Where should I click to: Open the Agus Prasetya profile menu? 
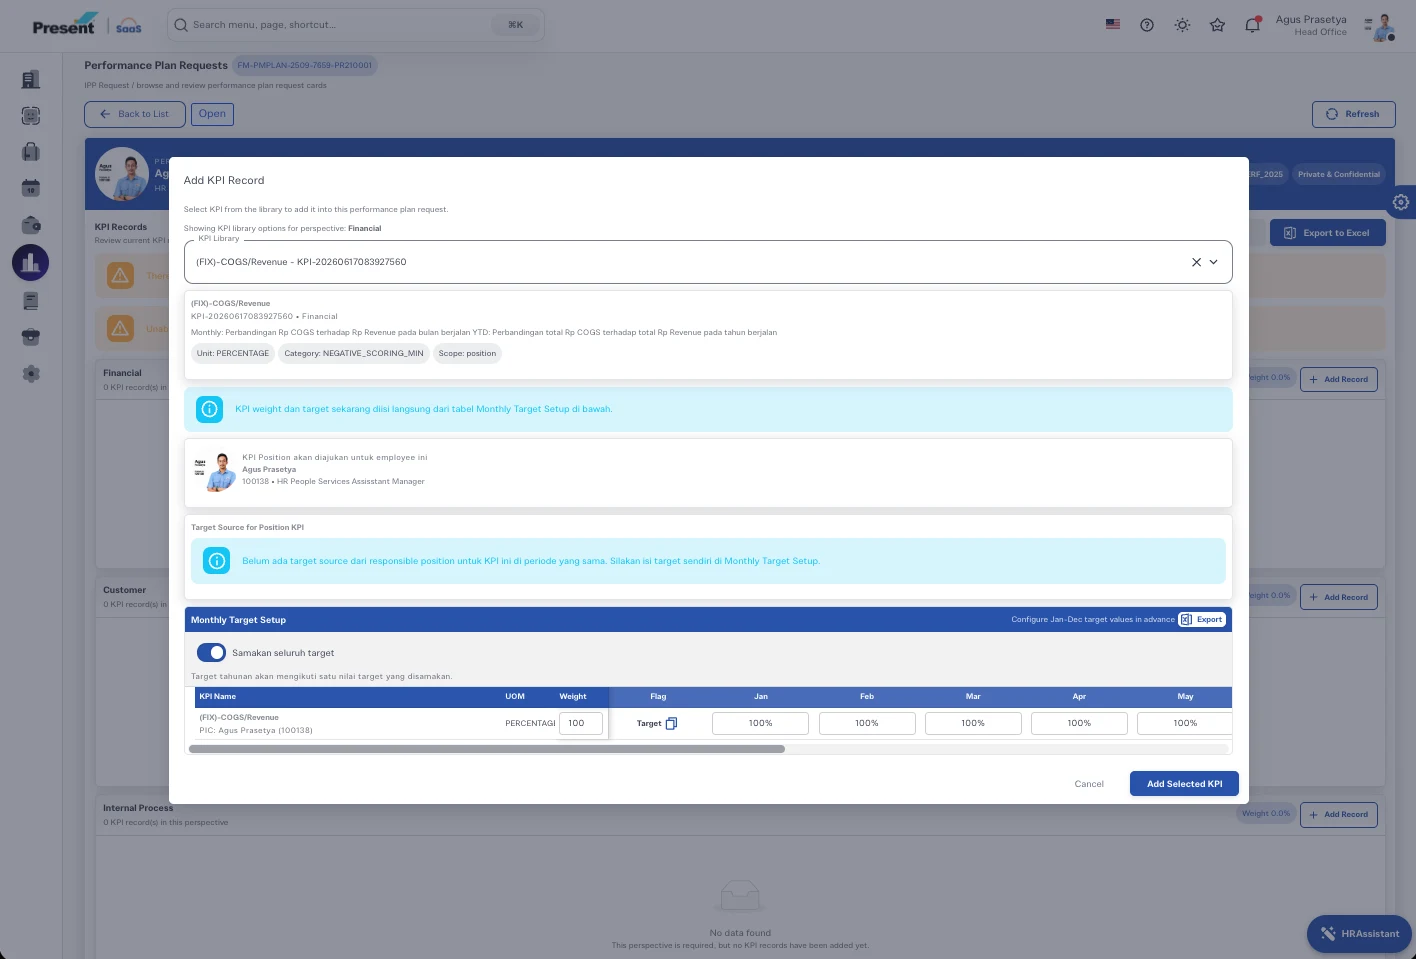pos(1336,26)
